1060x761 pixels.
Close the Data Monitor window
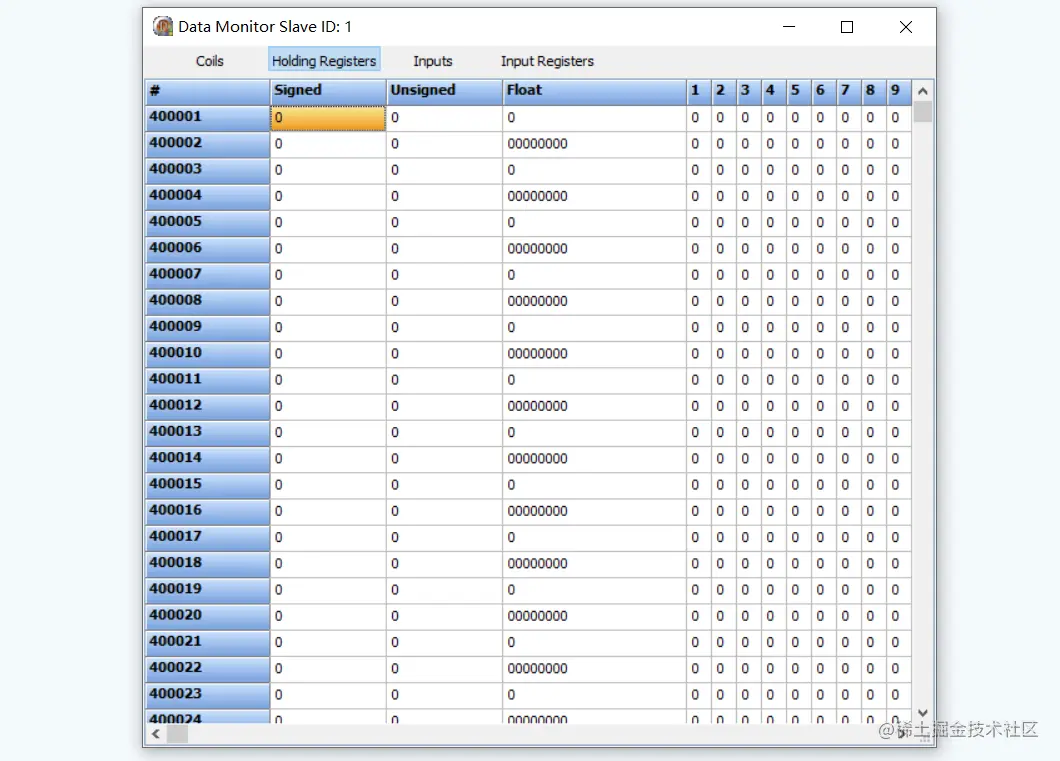point(906,27)
